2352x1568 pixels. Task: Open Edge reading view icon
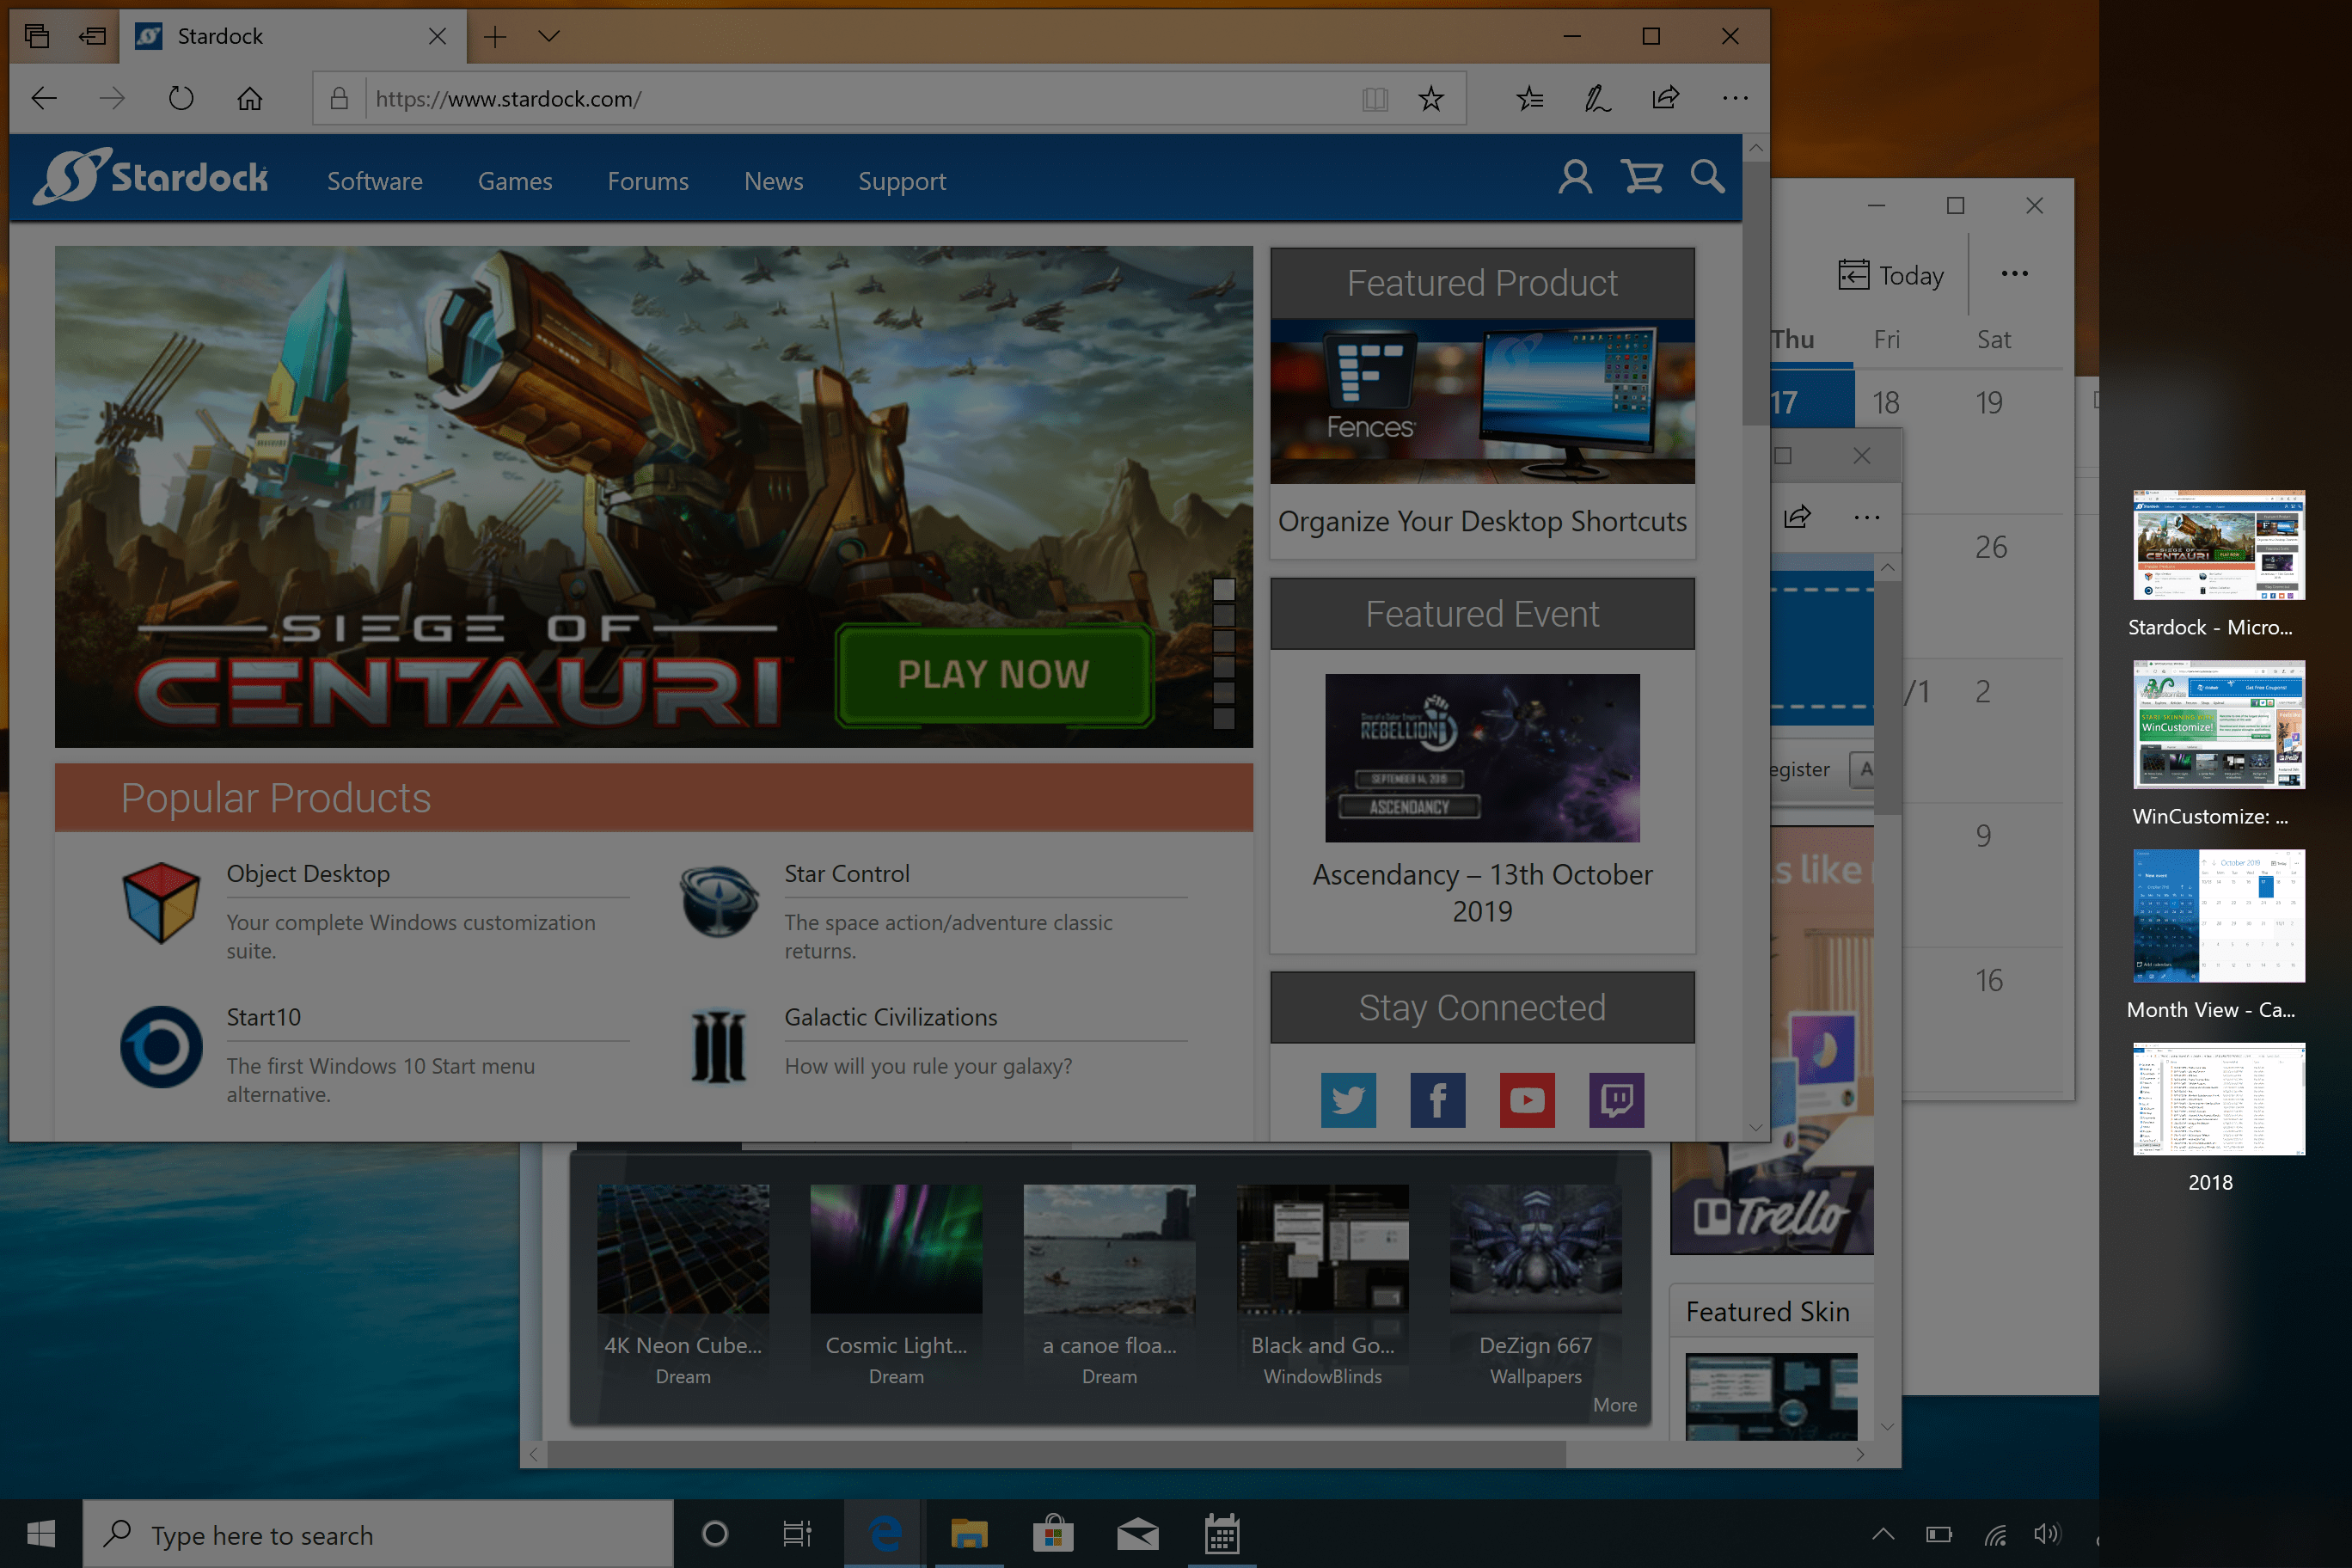(x=1375, y=98)
